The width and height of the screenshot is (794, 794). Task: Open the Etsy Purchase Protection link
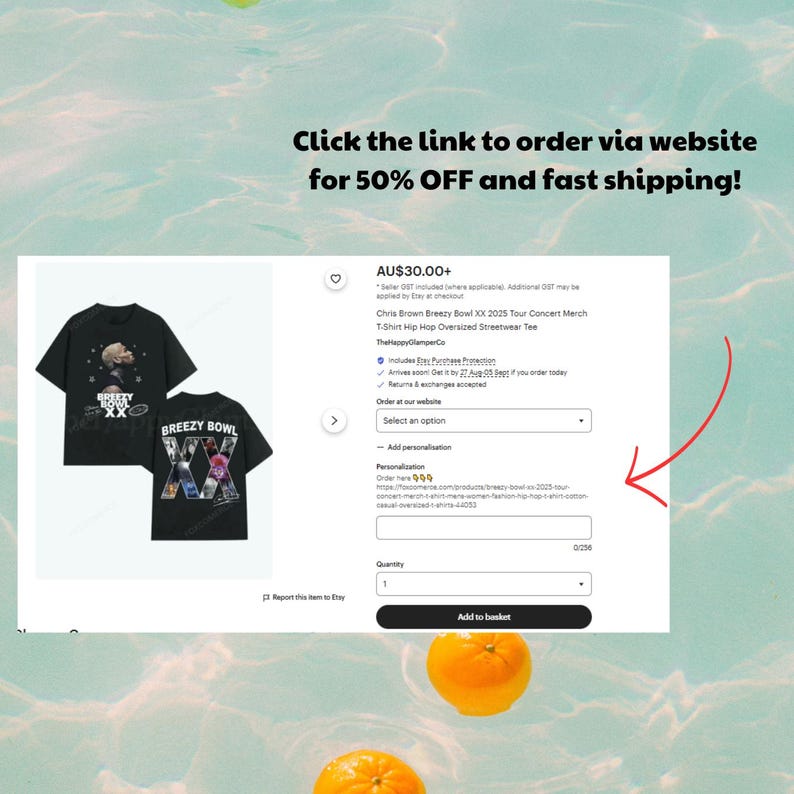[456, 361]
